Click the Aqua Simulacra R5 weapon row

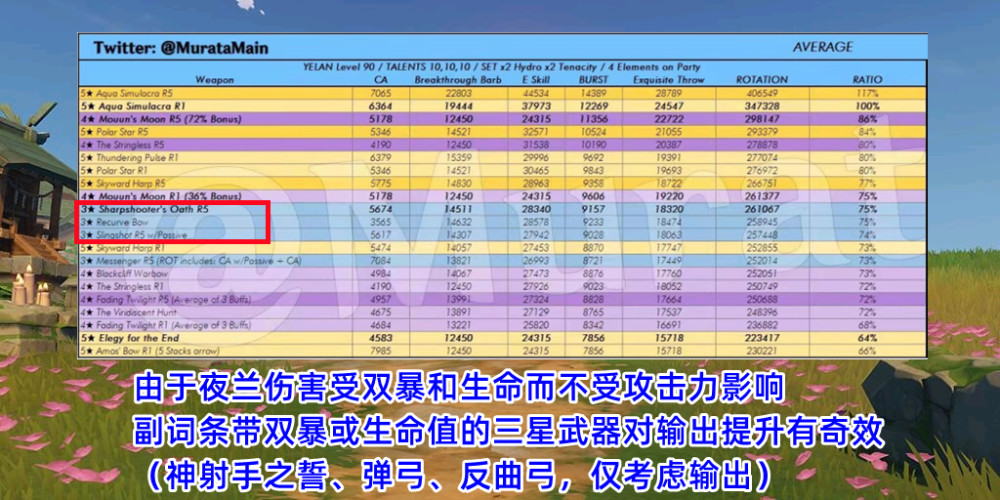pos(130,92)
